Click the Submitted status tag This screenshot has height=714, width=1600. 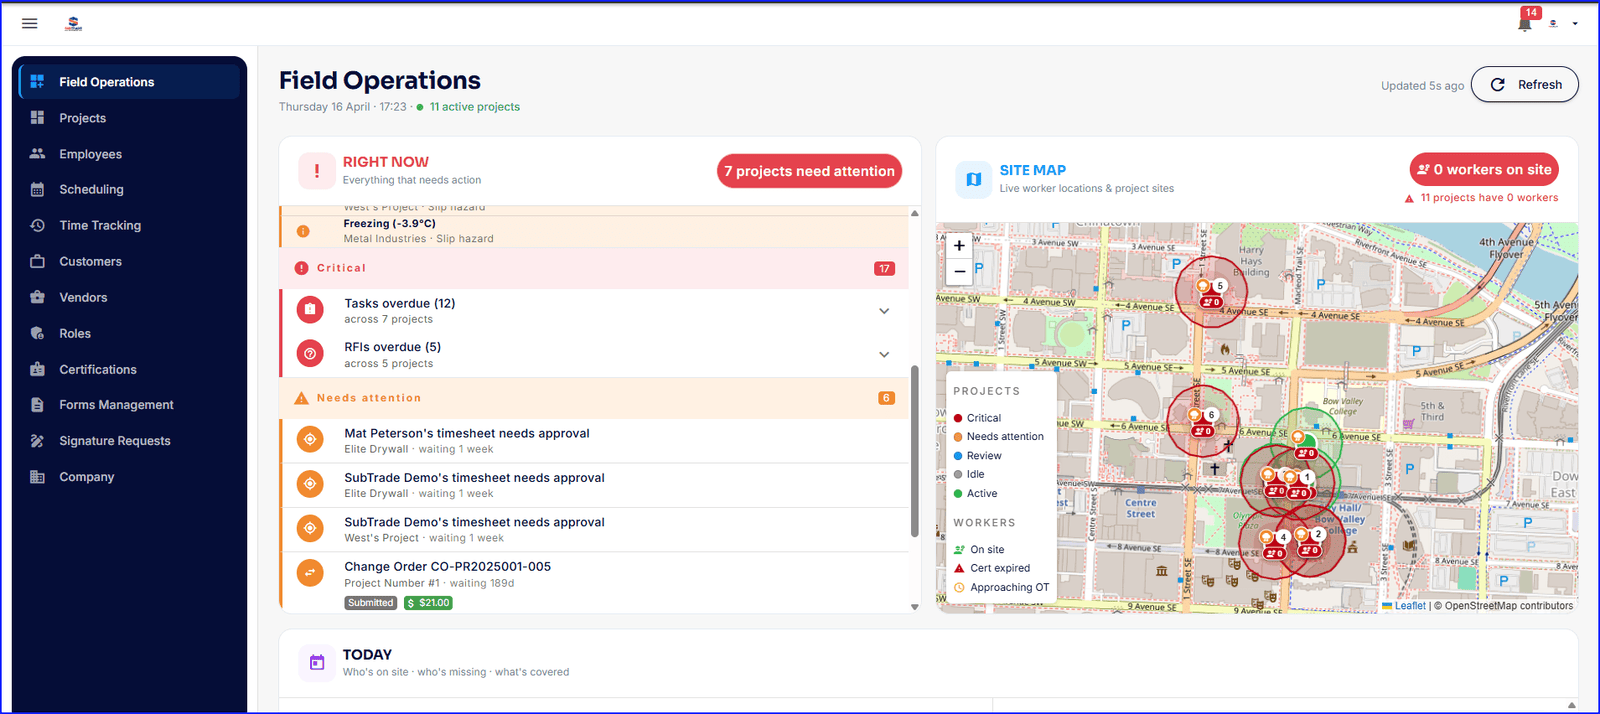(371, 603)
